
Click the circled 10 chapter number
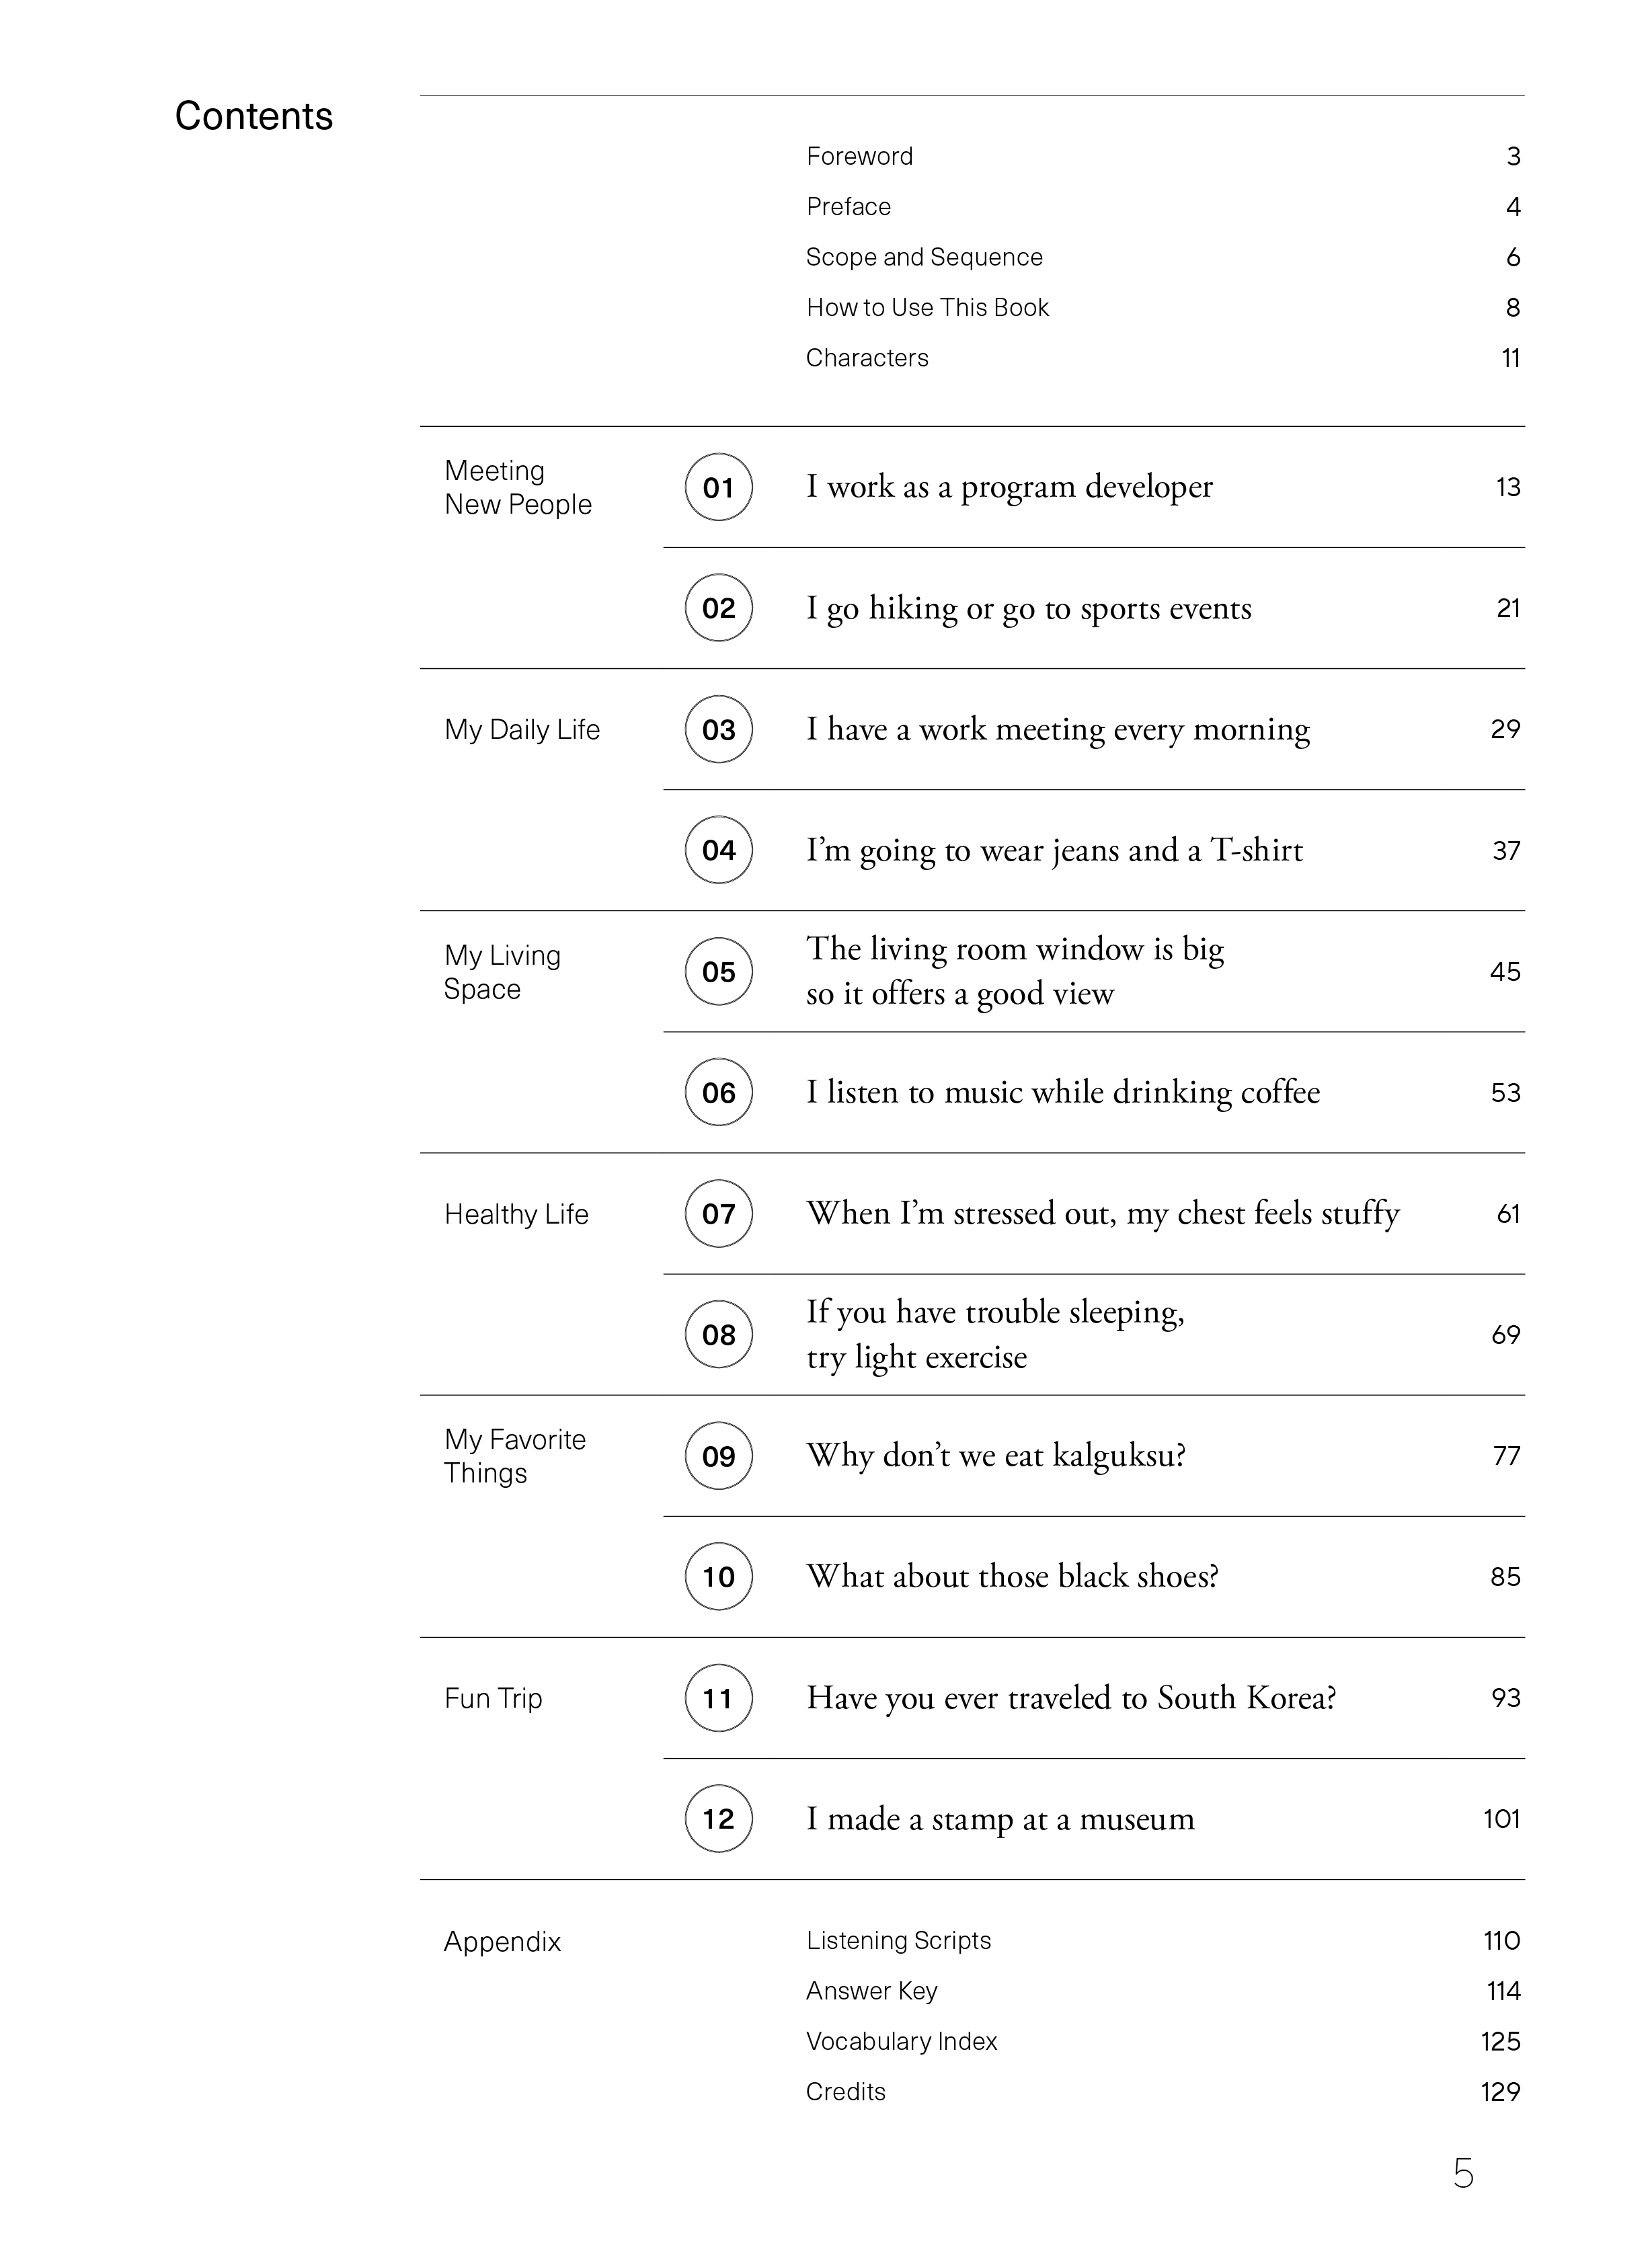coord(718,1576)
